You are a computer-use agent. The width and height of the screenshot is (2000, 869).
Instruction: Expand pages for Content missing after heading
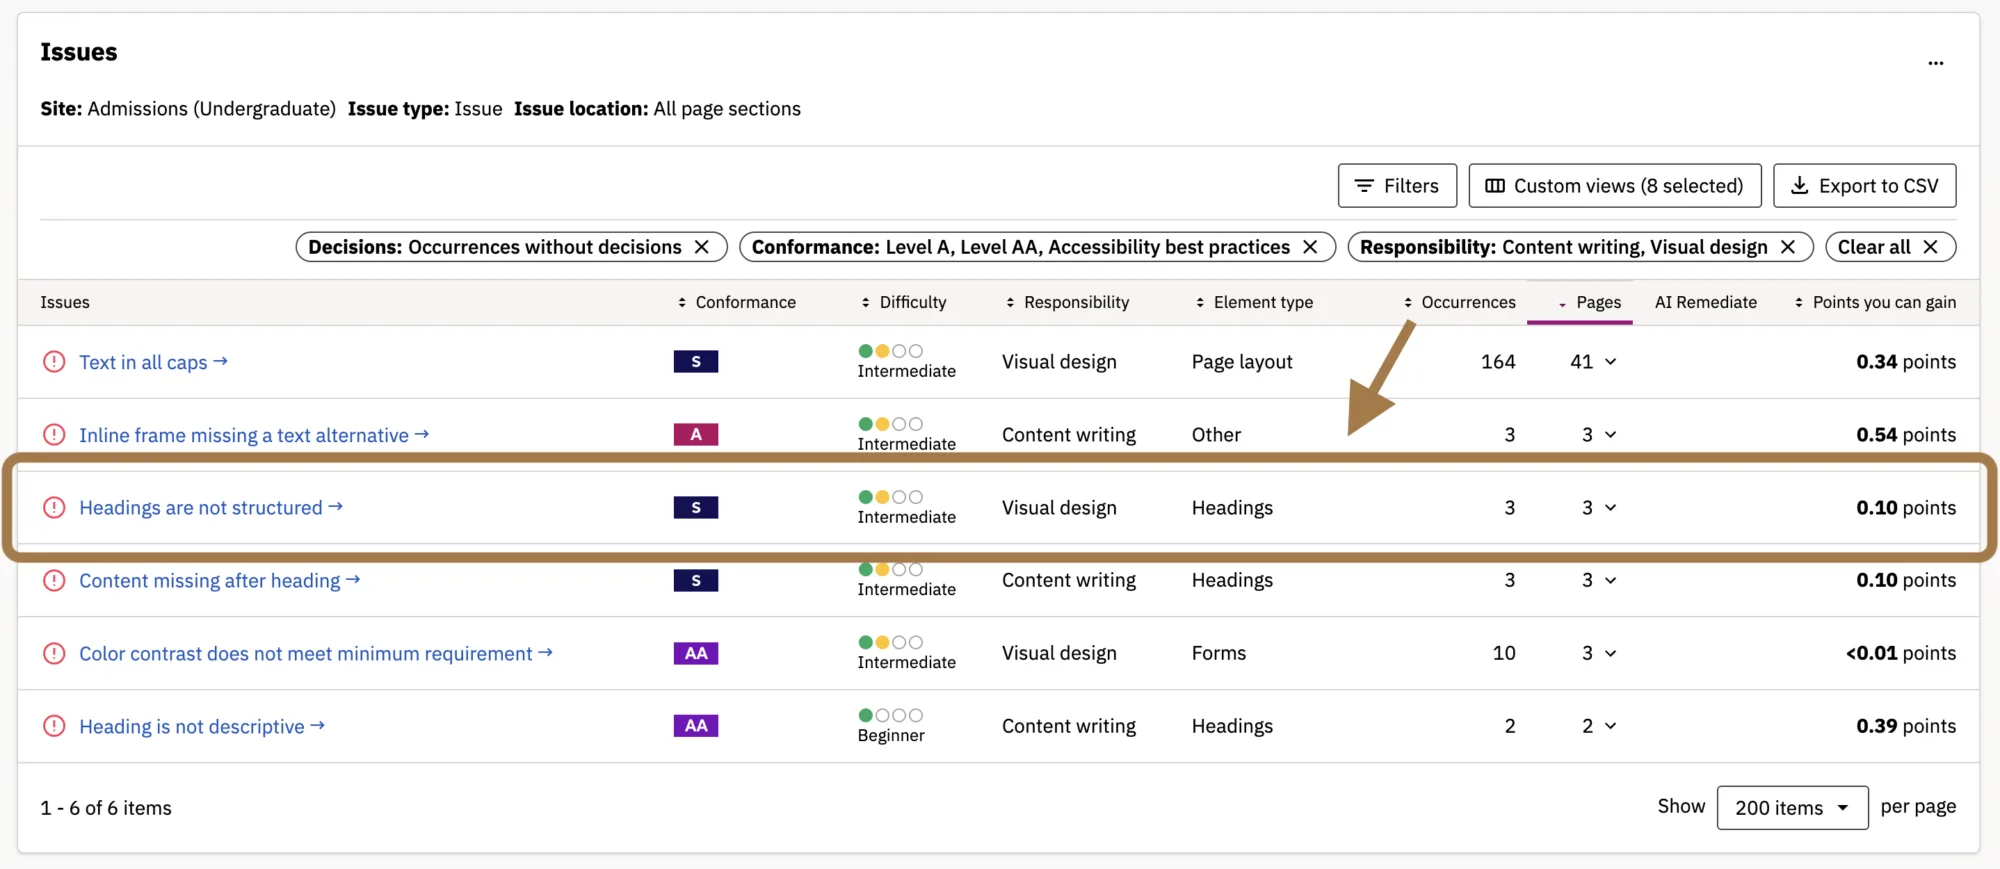click(x=1610, y=581)
